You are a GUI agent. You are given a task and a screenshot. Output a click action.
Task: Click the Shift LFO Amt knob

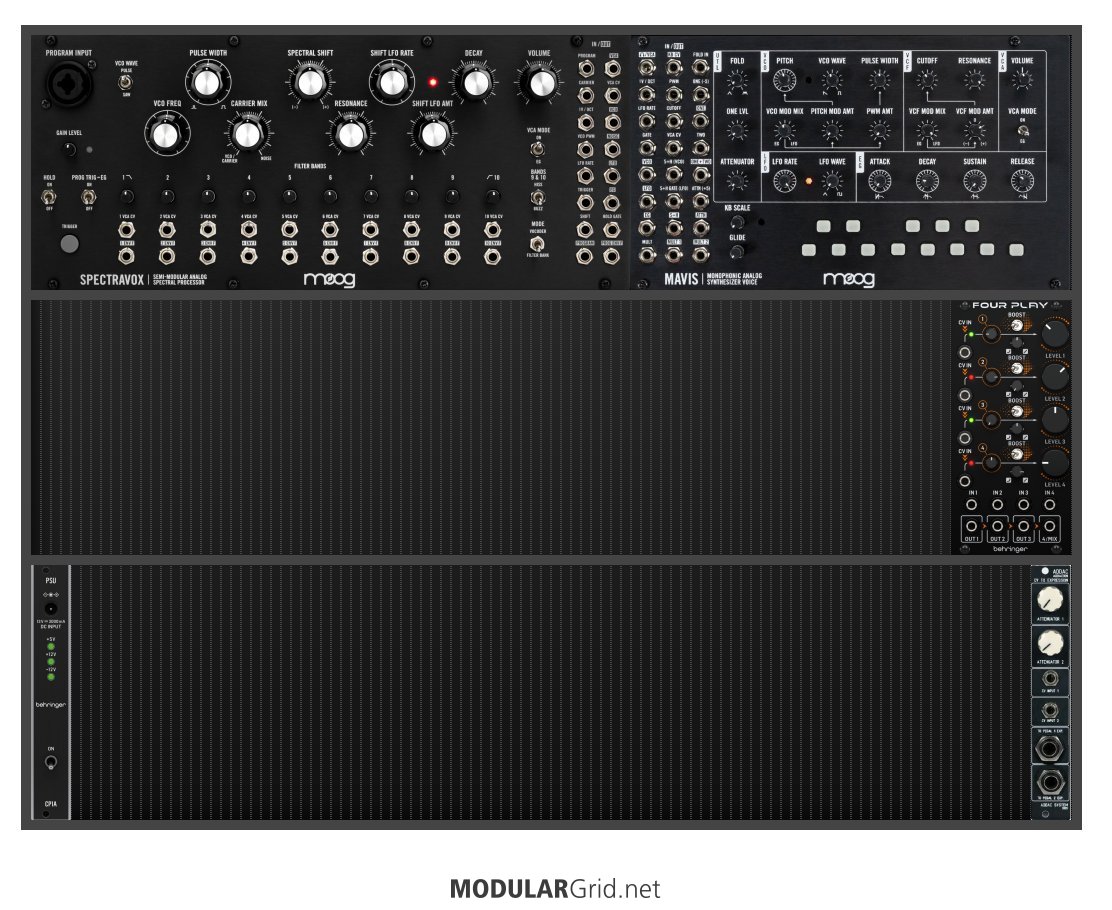432,134
